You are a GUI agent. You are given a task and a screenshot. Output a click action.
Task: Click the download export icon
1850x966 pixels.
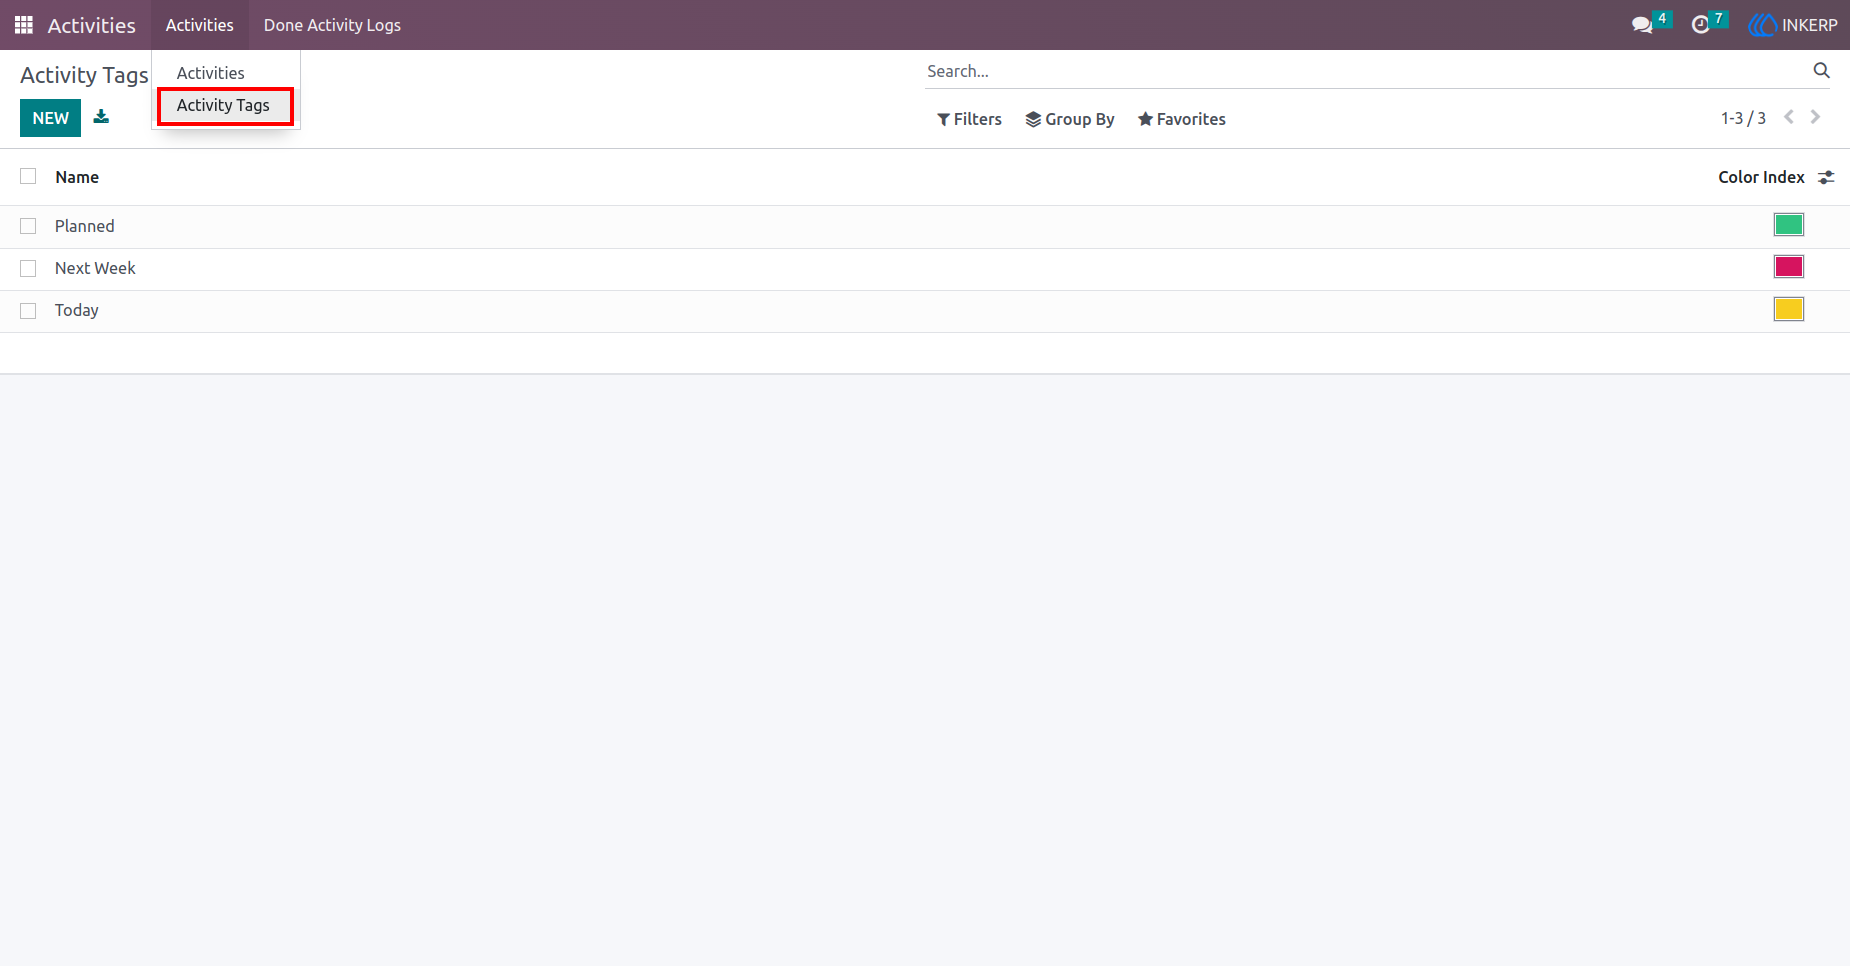click(101, 117)
